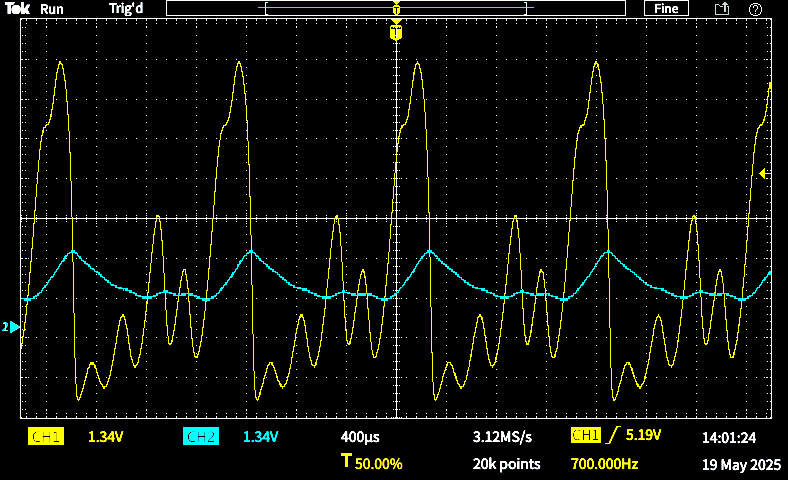Select the yellow trigger position T marker
This screenshot has height=480, width=788.
click(396, 33)
